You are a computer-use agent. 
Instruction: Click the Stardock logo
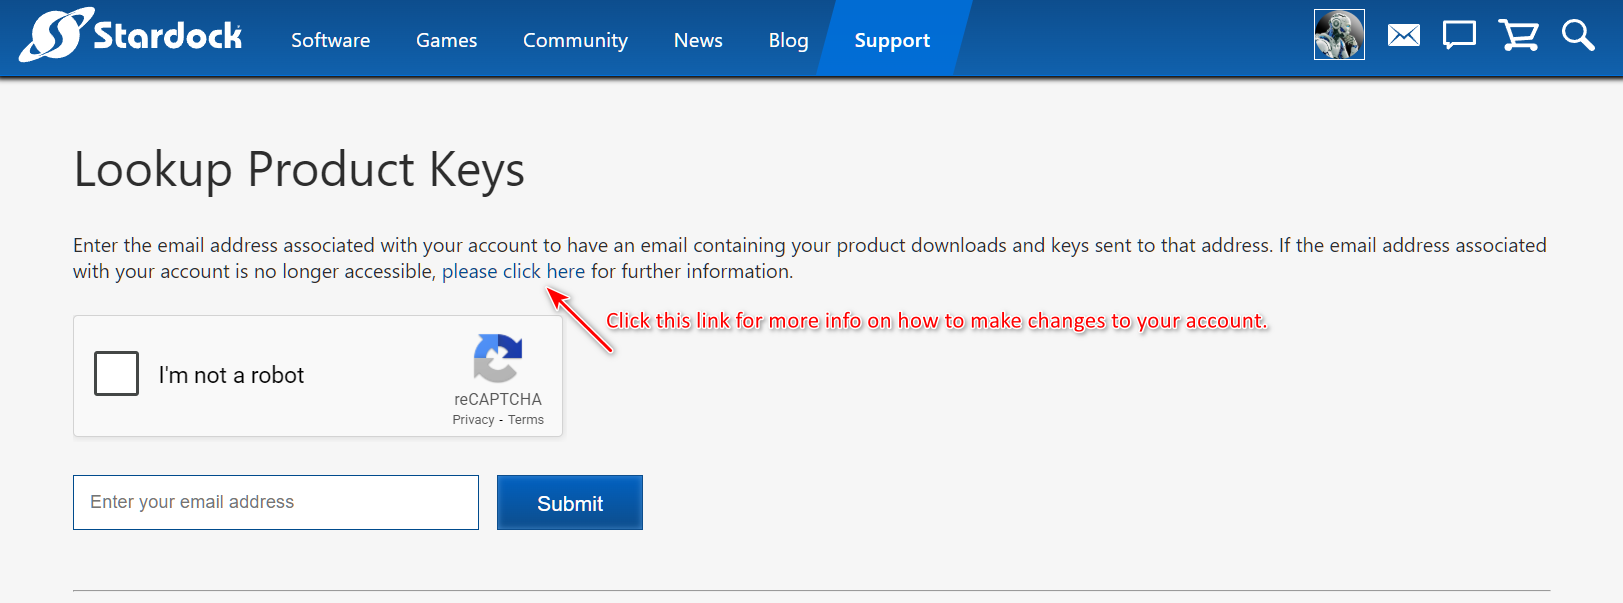point(131,36)
